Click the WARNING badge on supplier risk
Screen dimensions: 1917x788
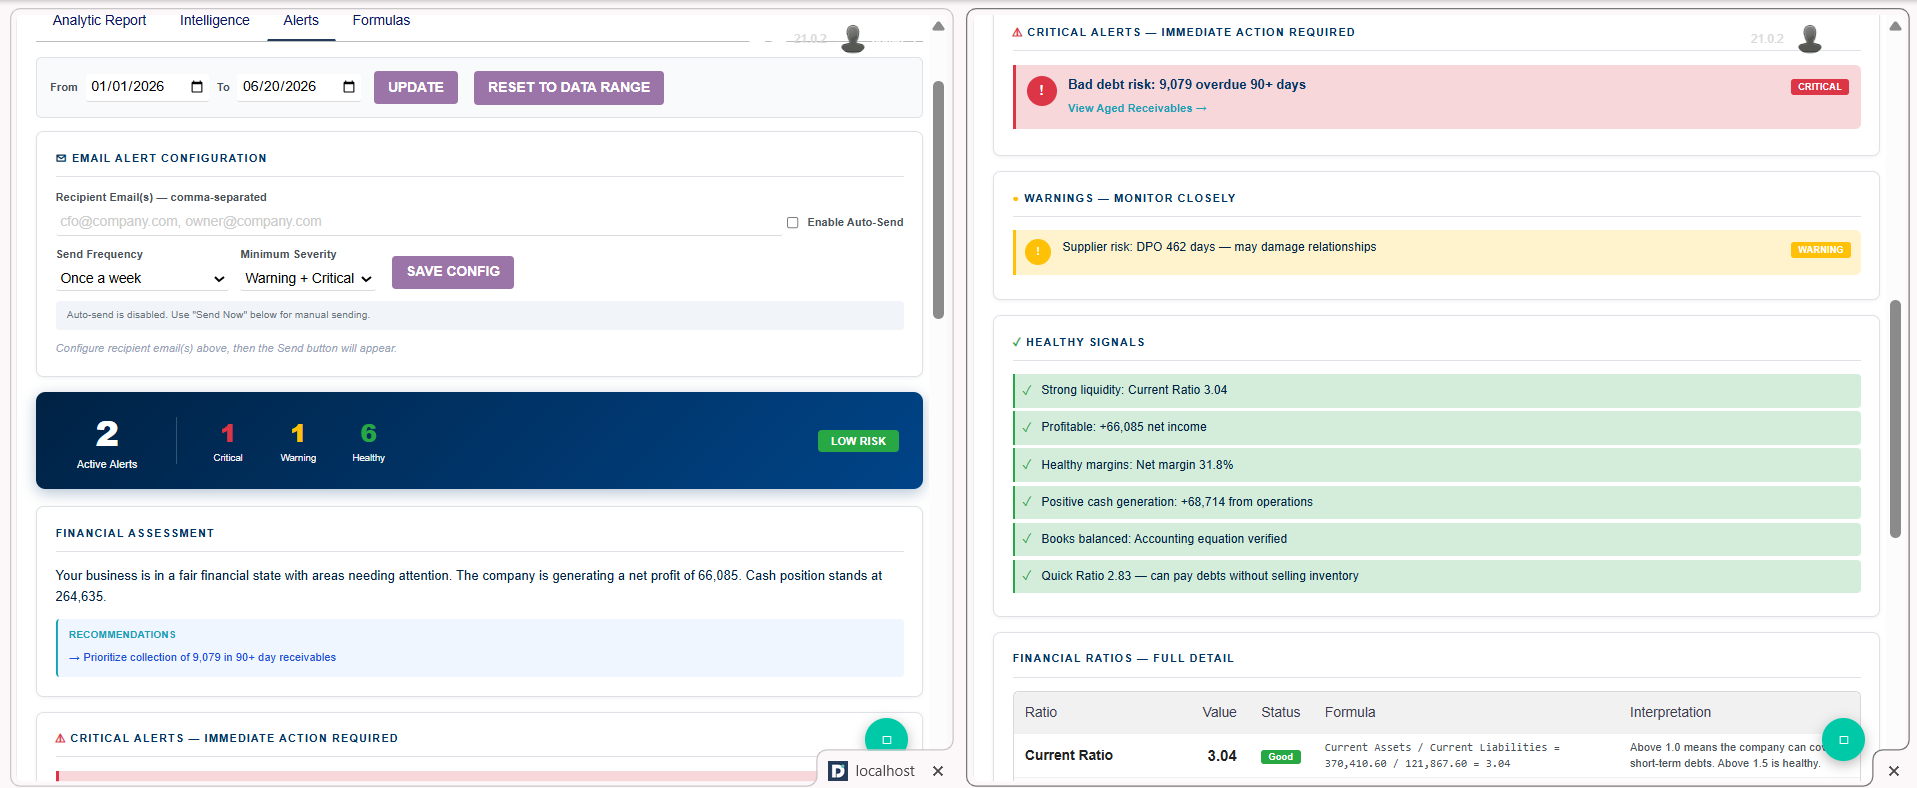point(1820,250)
